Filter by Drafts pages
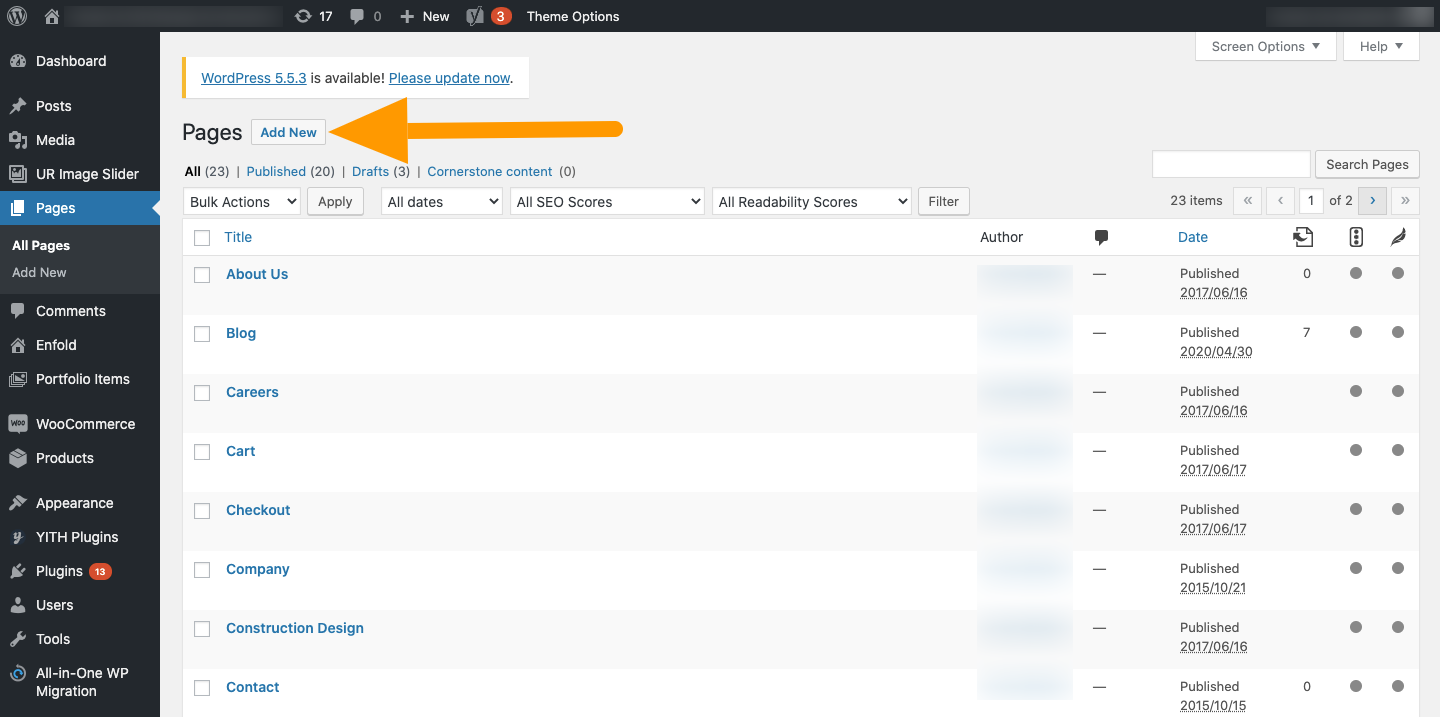The image size is (1440, 717). [370, 172]
